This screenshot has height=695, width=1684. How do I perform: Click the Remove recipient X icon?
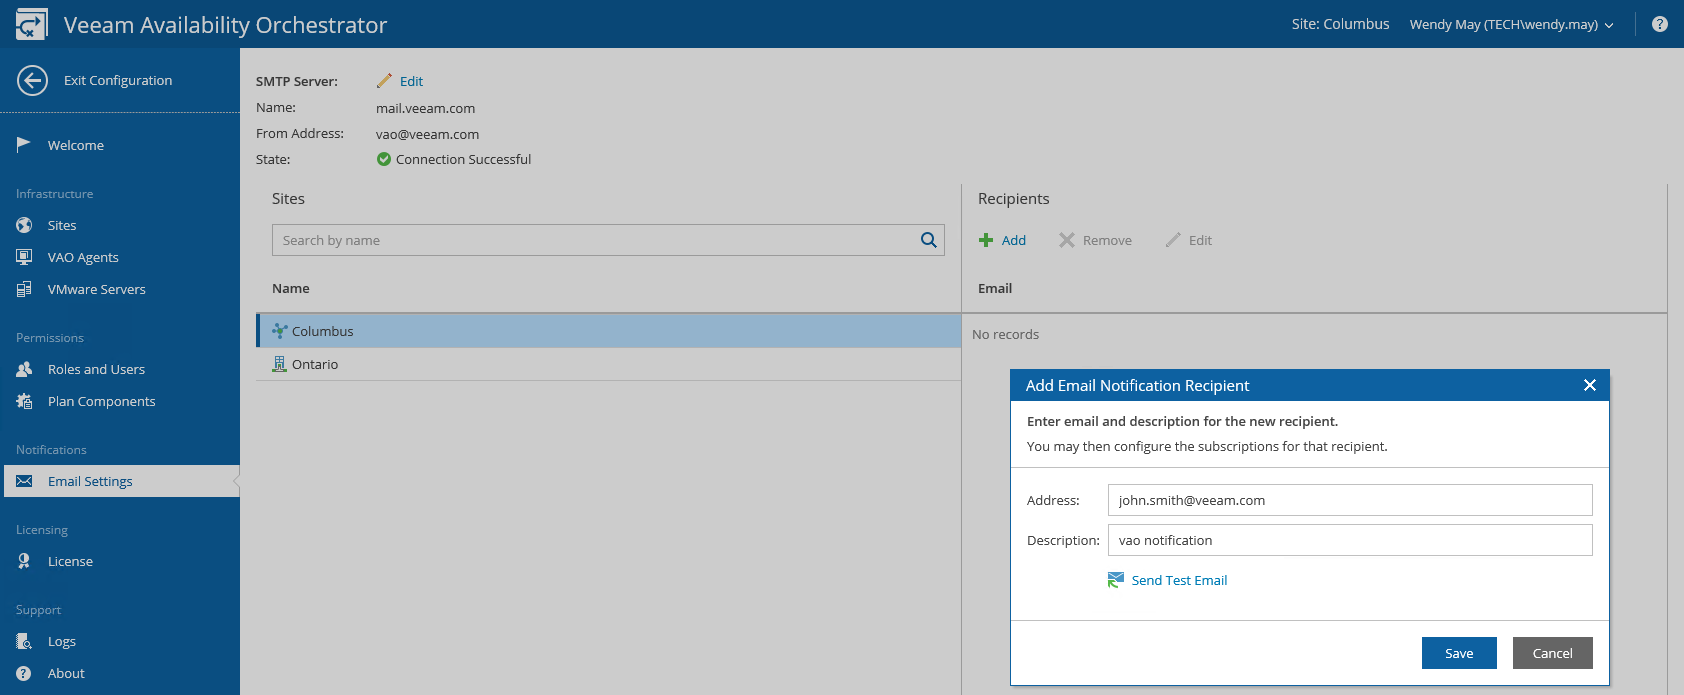[x=1067, y=240]
